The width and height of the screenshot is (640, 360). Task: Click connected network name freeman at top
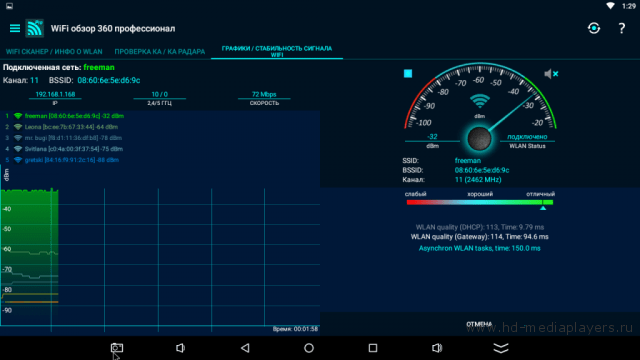(x=99, y=67)
